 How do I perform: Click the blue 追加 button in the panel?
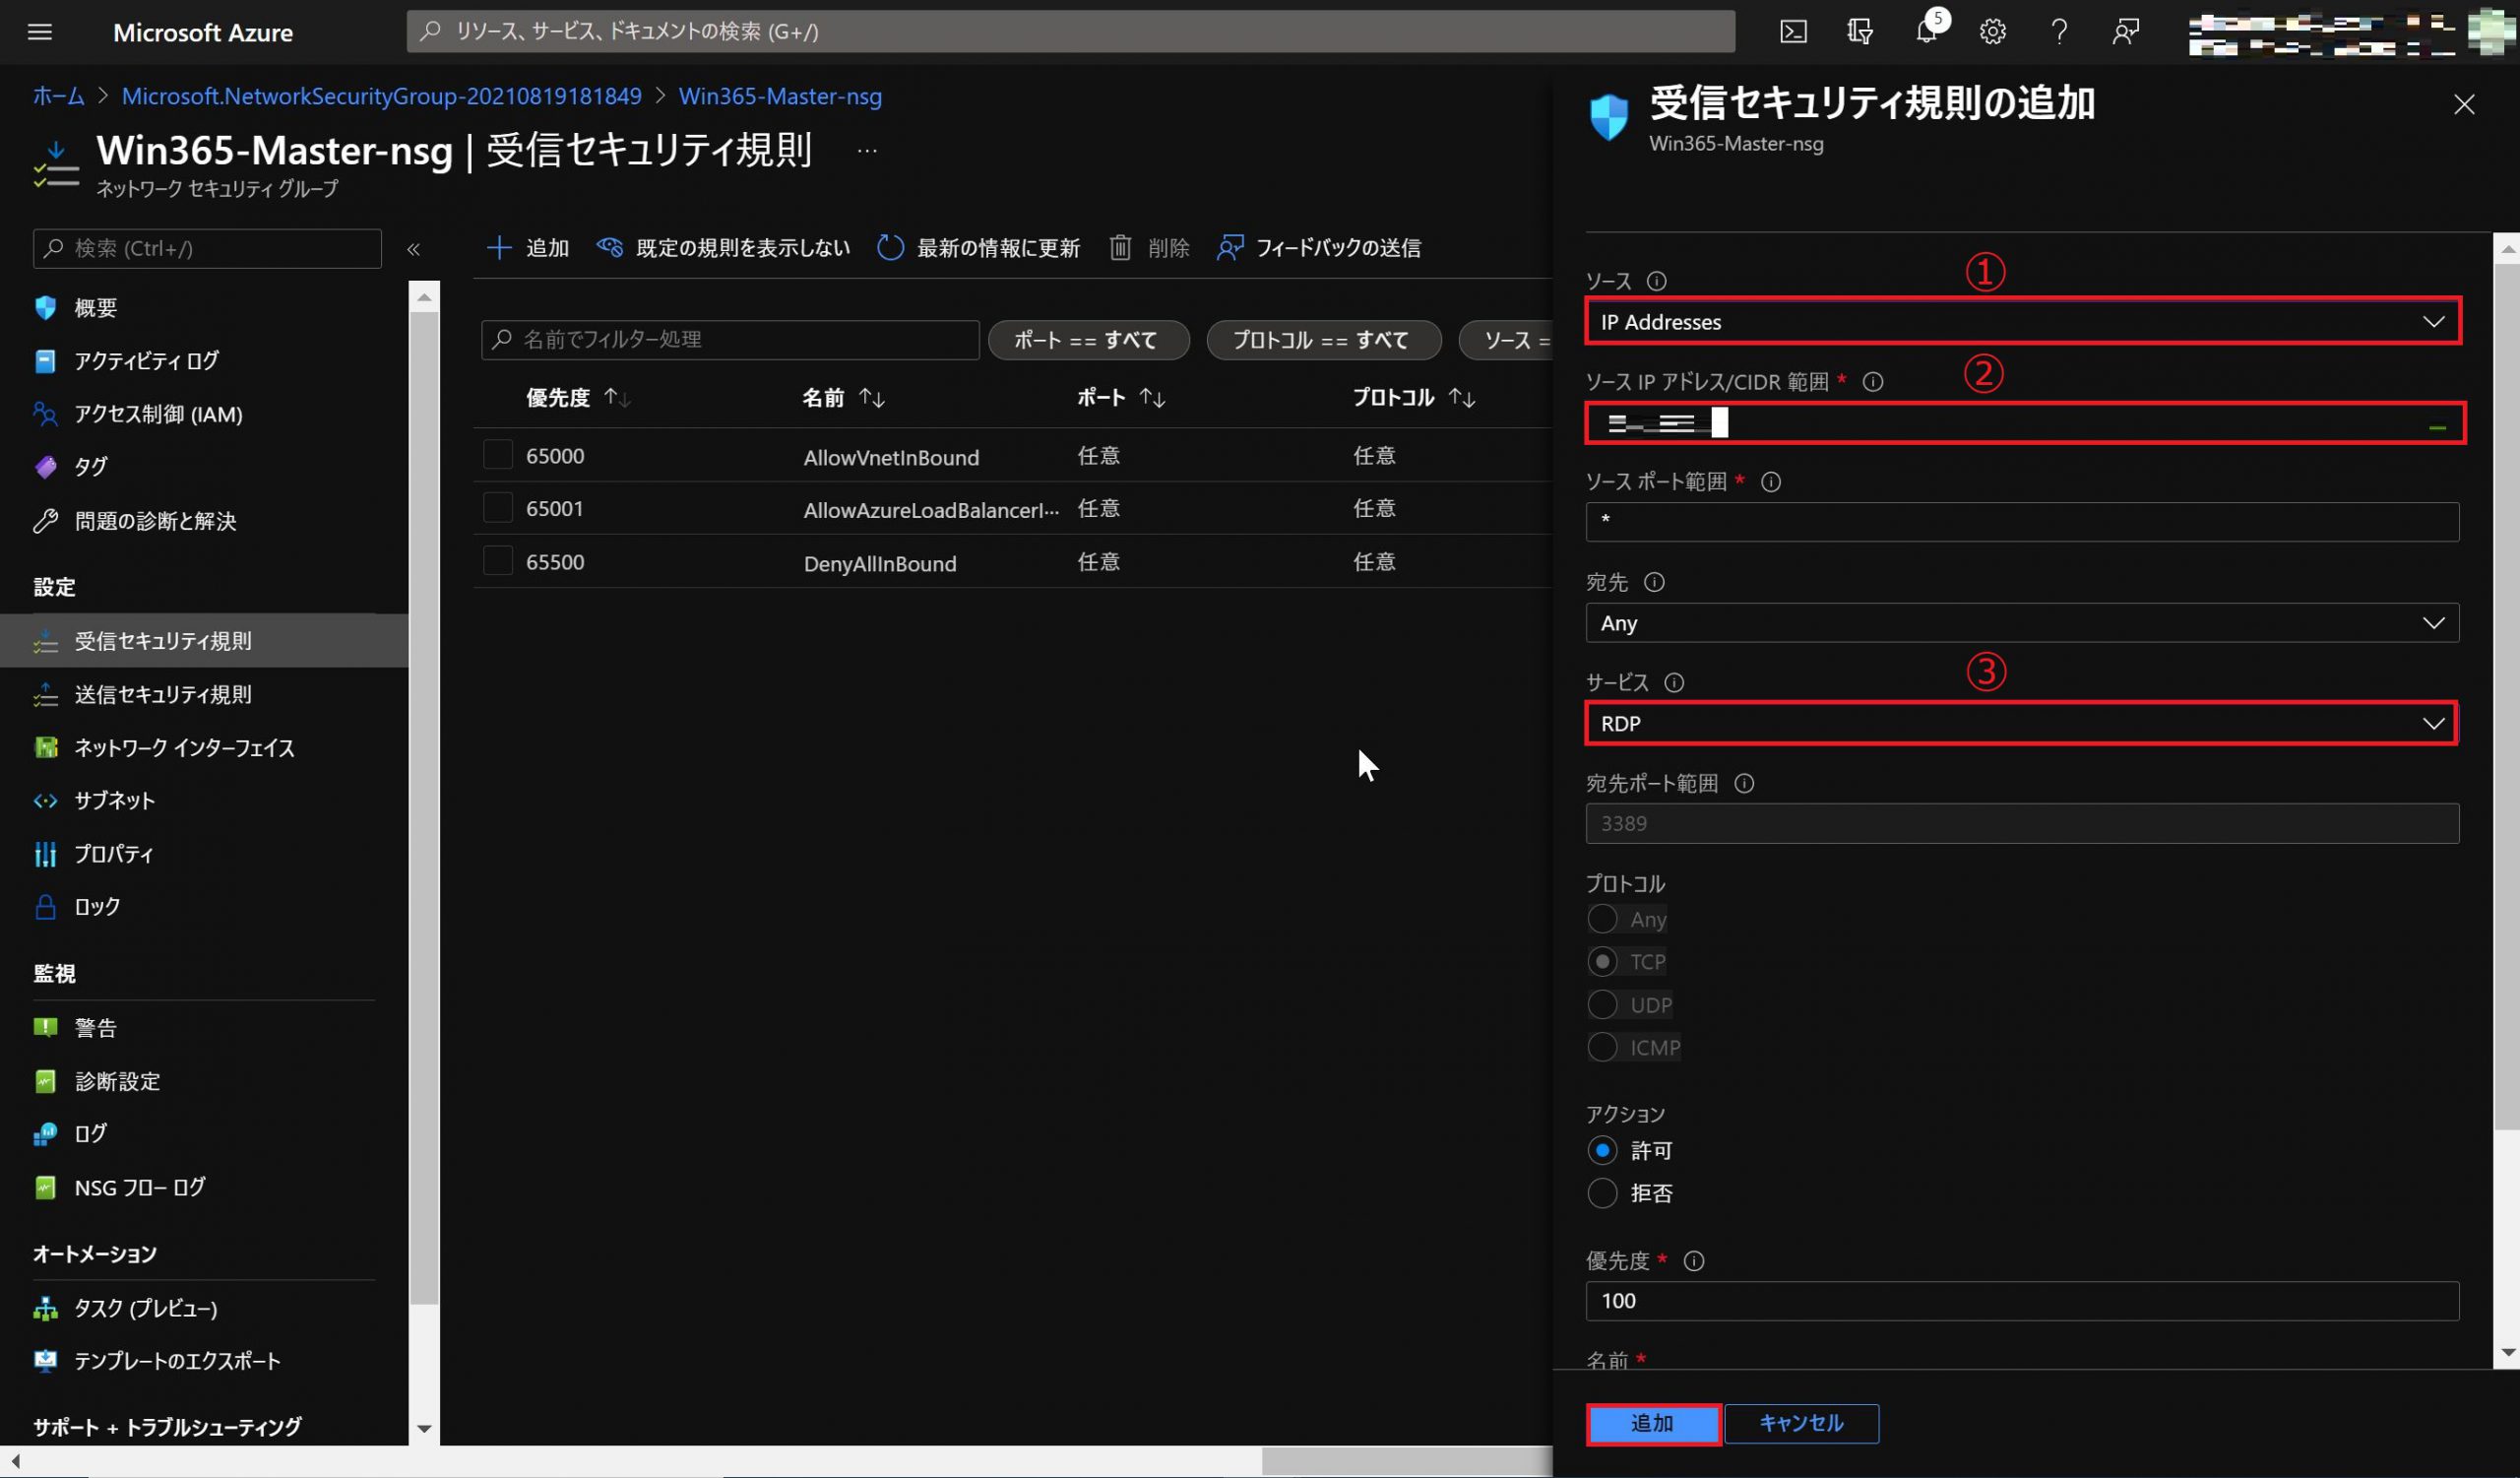(1652, 1423)
